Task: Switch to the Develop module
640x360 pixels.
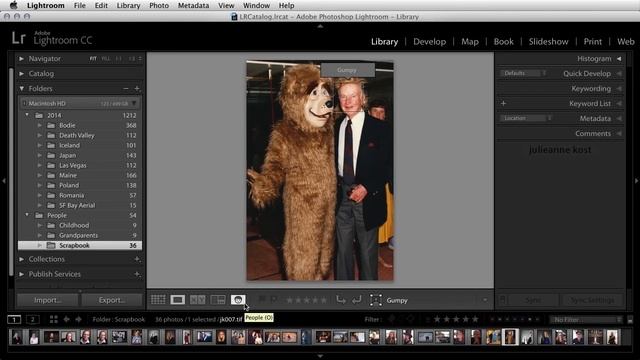Action: coord(429,42)
